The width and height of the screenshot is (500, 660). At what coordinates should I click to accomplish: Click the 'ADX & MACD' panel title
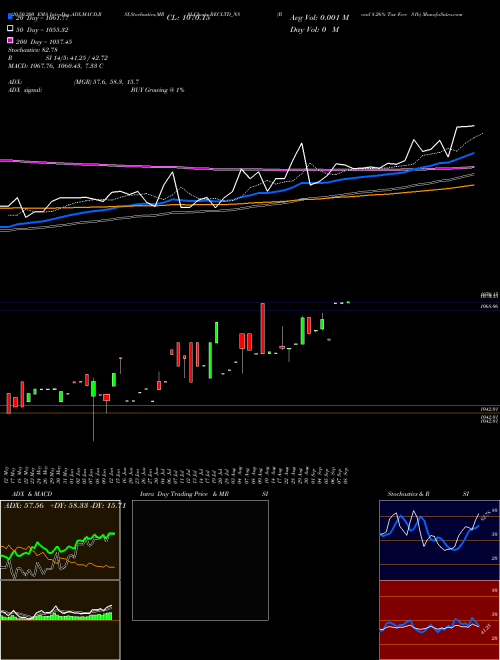coord(32,494)
